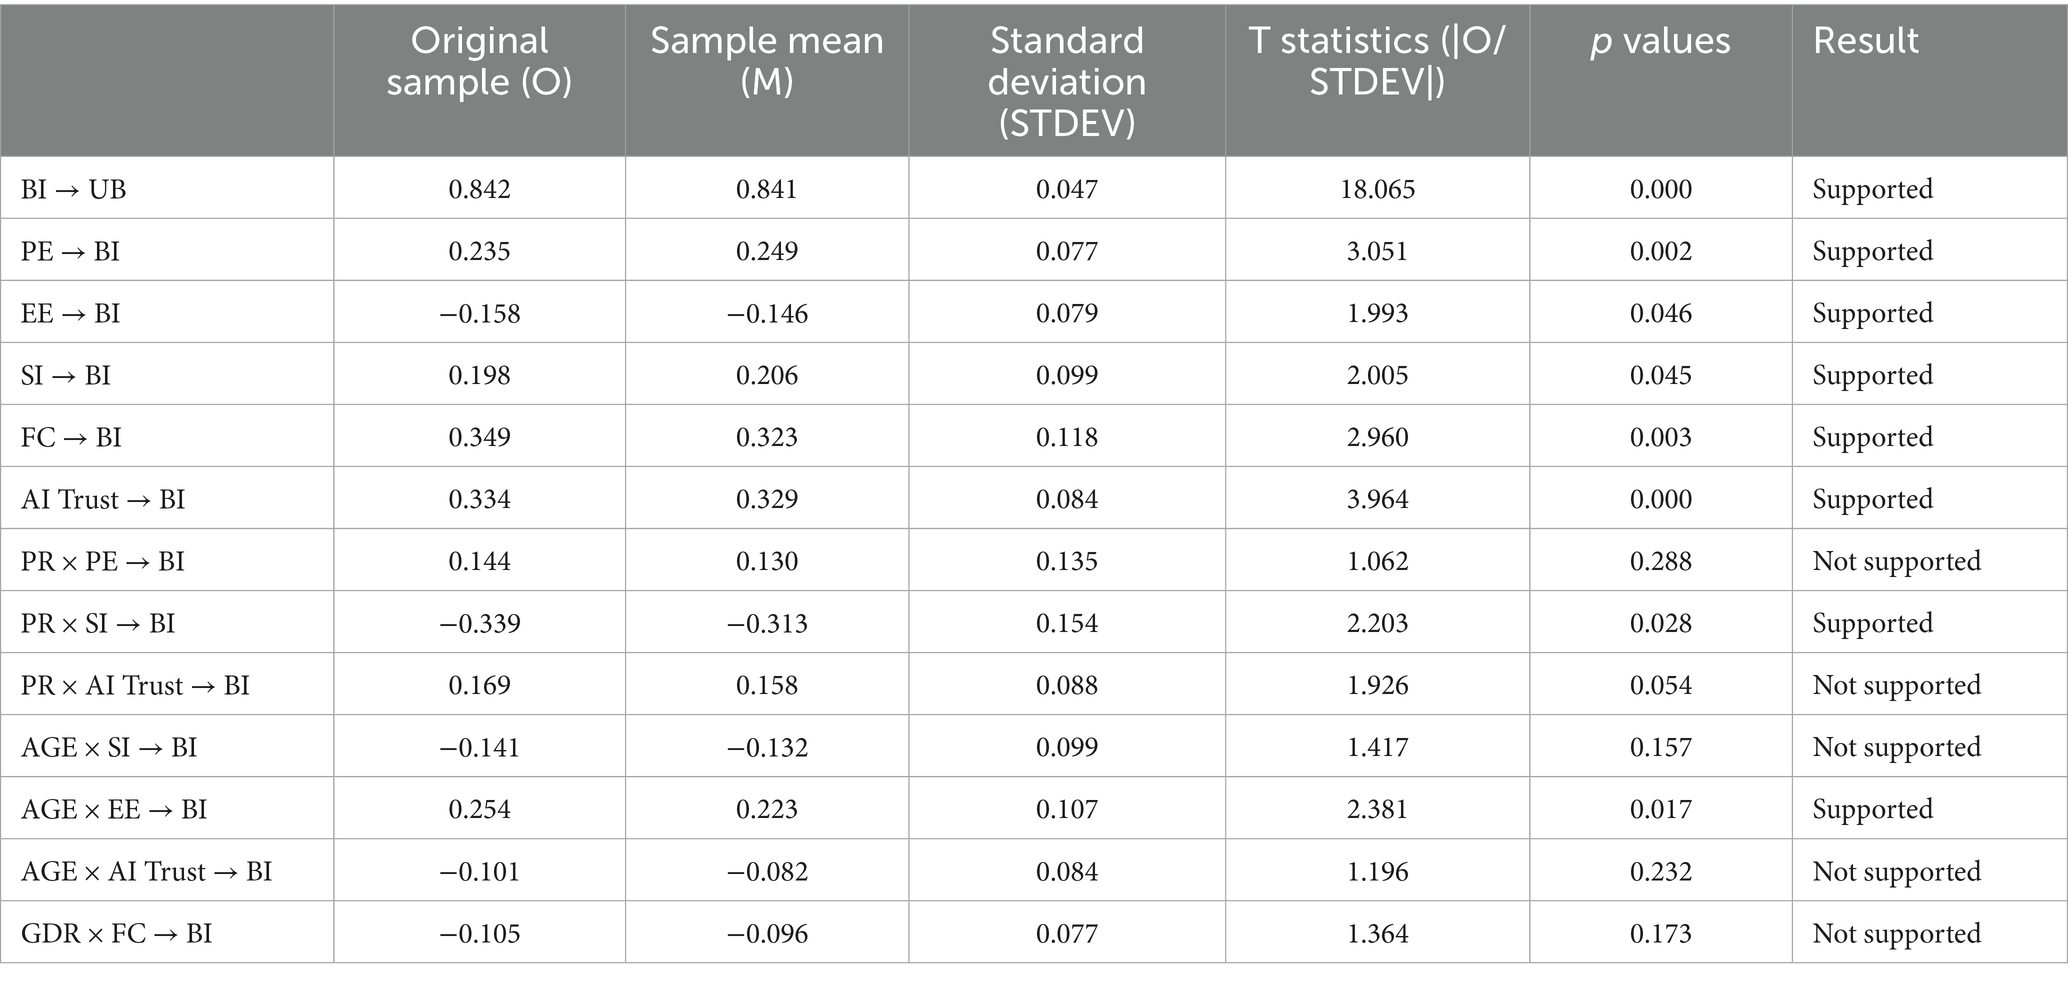Image resolution: width=2068 pixels, height=981 pixels.
Task: Select the 'AGE × EE → BI' row label
Action: pos(114,809)
